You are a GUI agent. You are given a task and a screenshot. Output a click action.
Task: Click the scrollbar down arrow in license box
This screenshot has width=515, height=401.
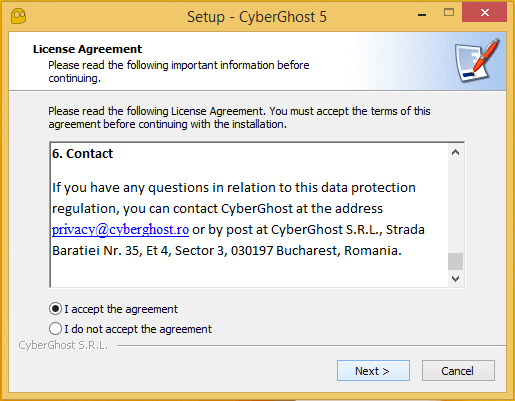click(x=455, y=278)
